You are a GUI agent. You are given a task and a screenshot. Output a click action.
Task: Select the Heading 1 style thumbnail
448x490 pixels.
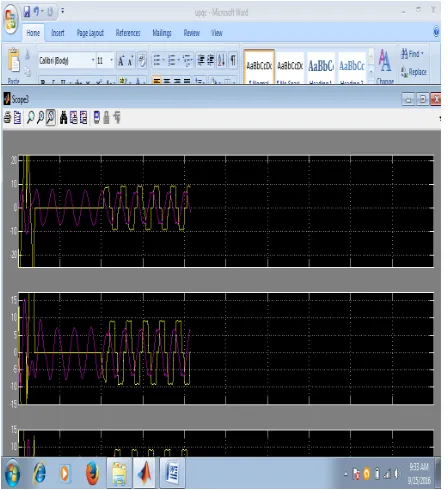321,67
